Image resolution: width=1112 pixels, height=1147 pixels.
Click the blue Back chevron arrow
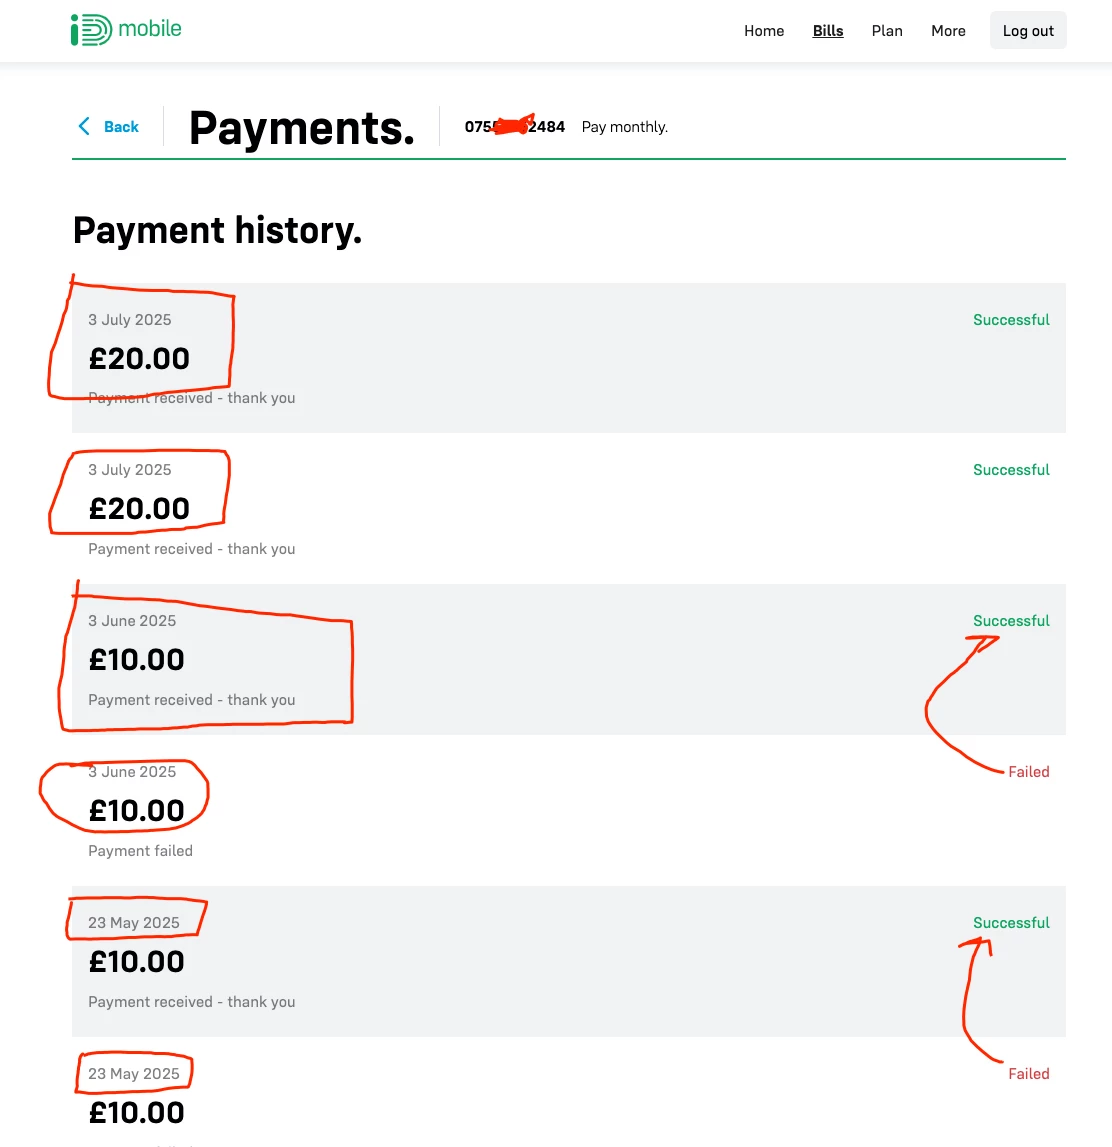[84, 126]
